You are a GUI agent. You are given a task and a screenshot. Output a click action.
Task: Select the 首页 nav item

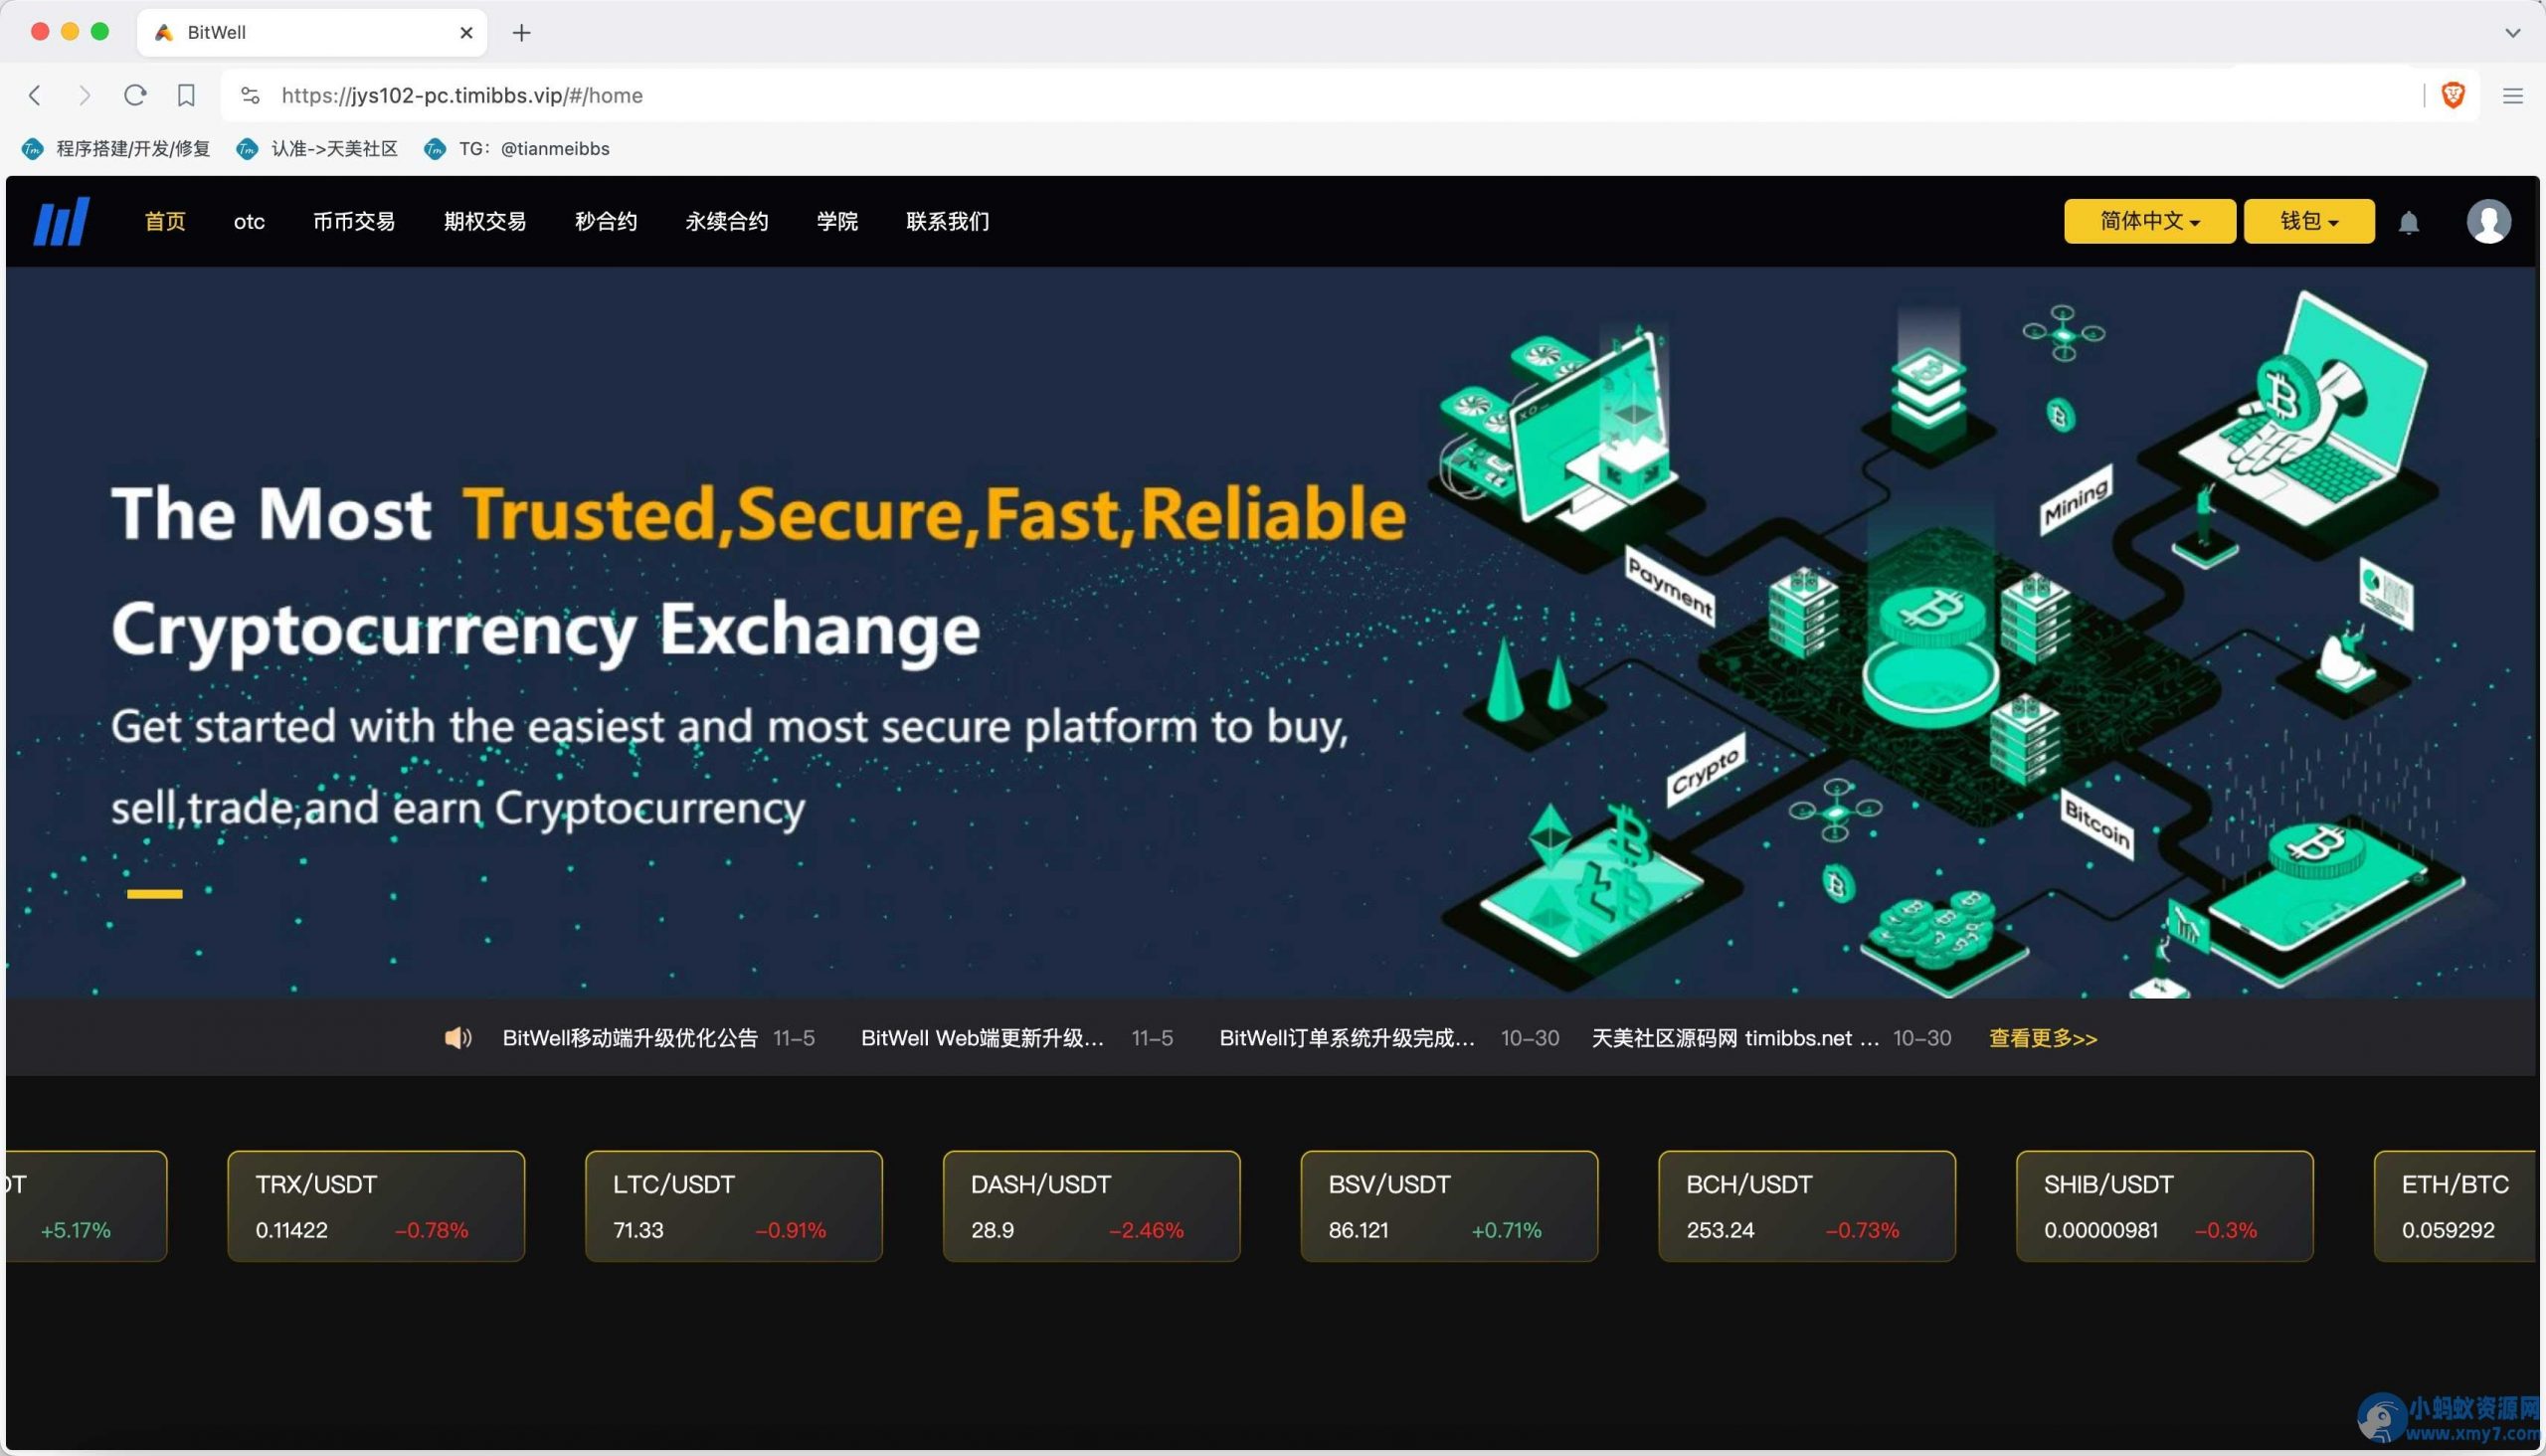coord(165,221)
